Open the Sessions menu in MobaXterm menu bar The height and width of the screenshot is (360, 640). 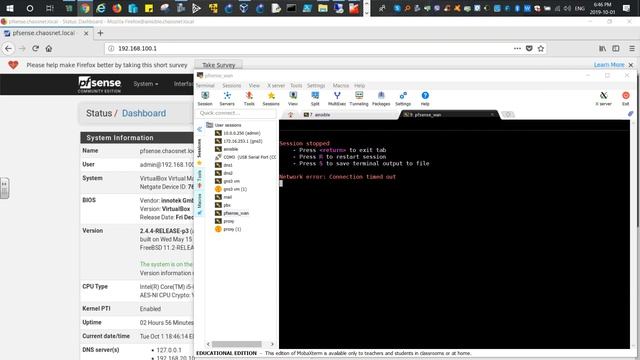[x=231, y=85]
